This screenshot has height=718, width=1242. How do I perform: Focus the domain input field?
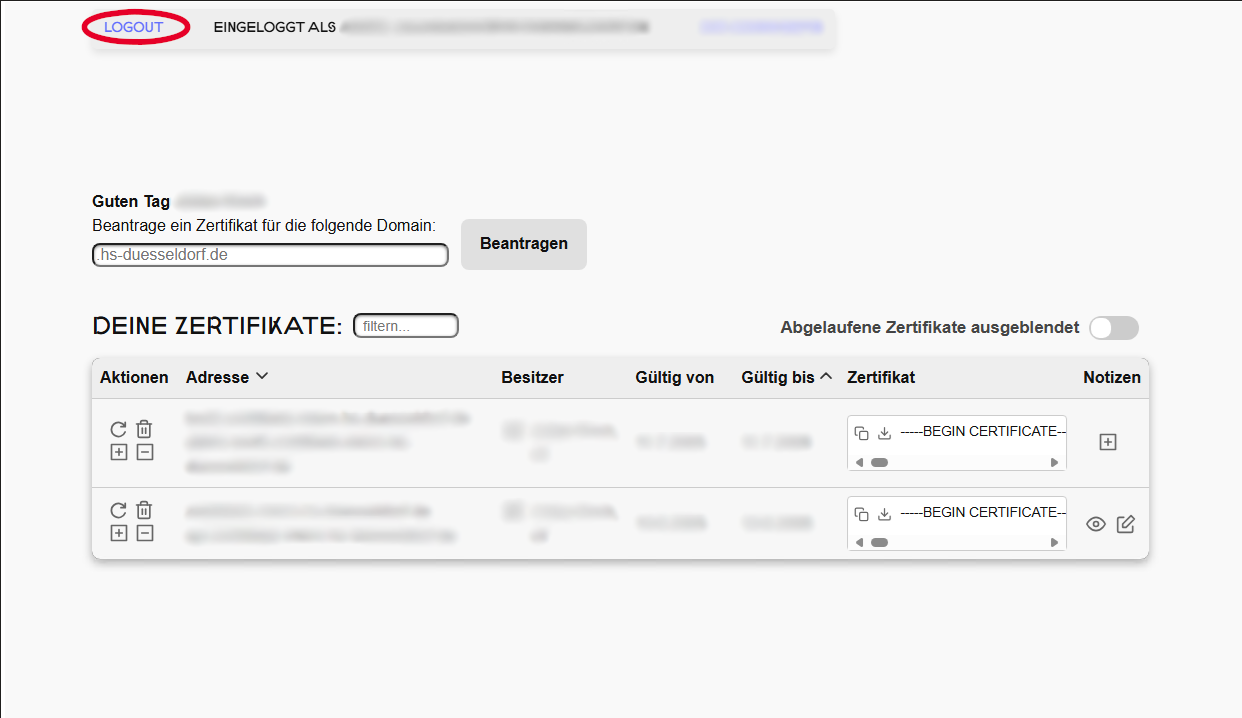pos(270,255)
